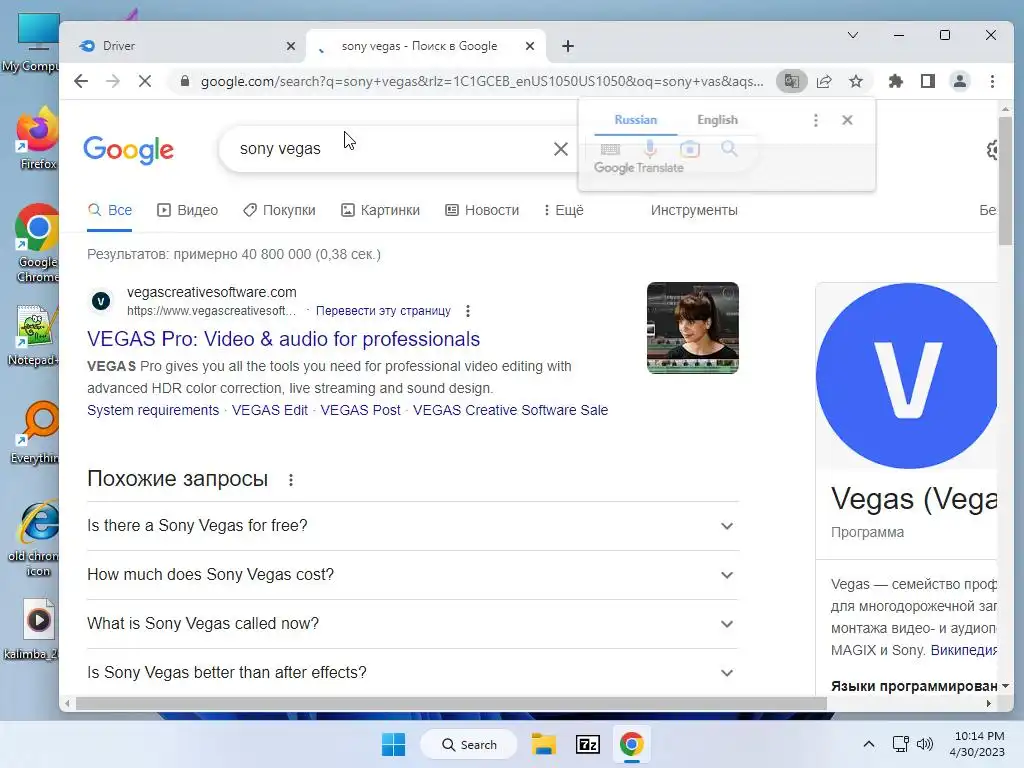This screenshot has height=768, width=1024.
Task: Click the volume speaker tray icon
Action: (925, 744)
